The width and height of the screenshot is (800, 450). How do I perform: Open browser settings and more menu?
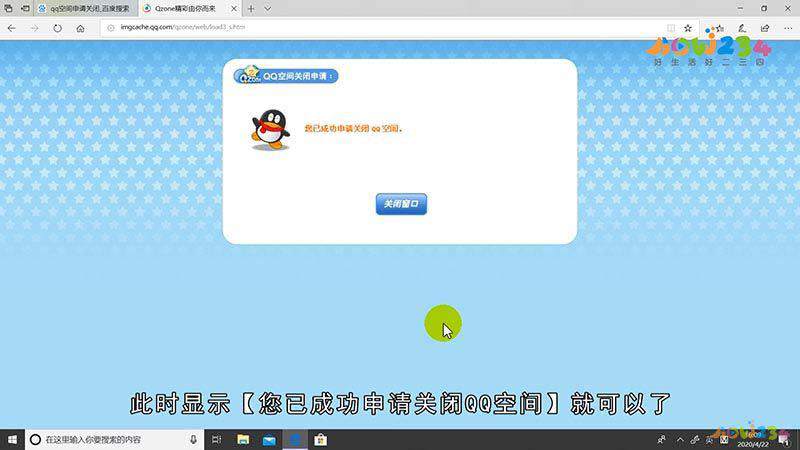click(788, 29)
